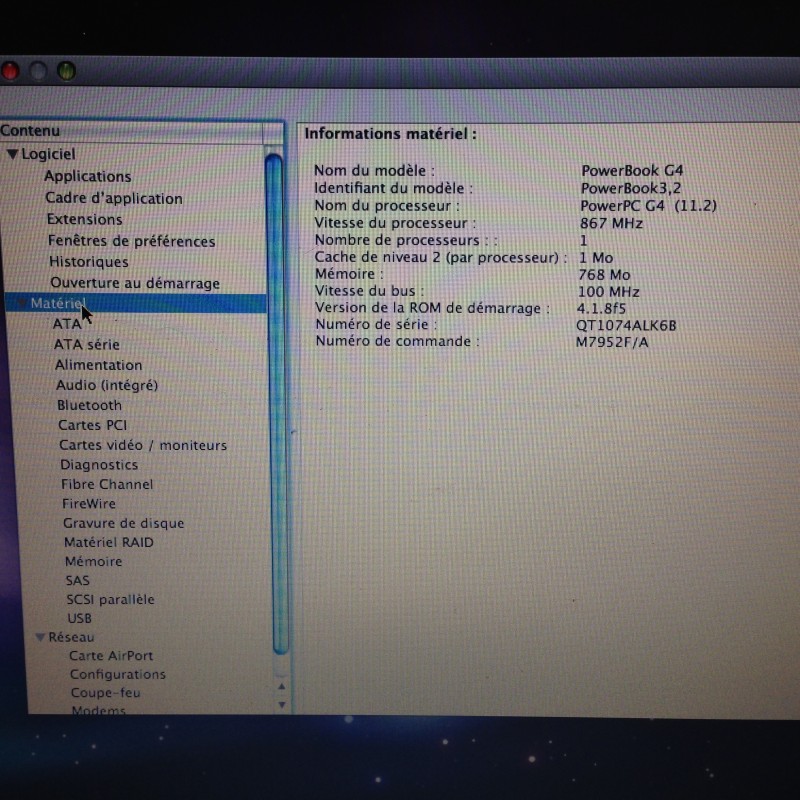Open FireWire entry
The height and width of the screenshot is (800, 800).
point(89,504)
